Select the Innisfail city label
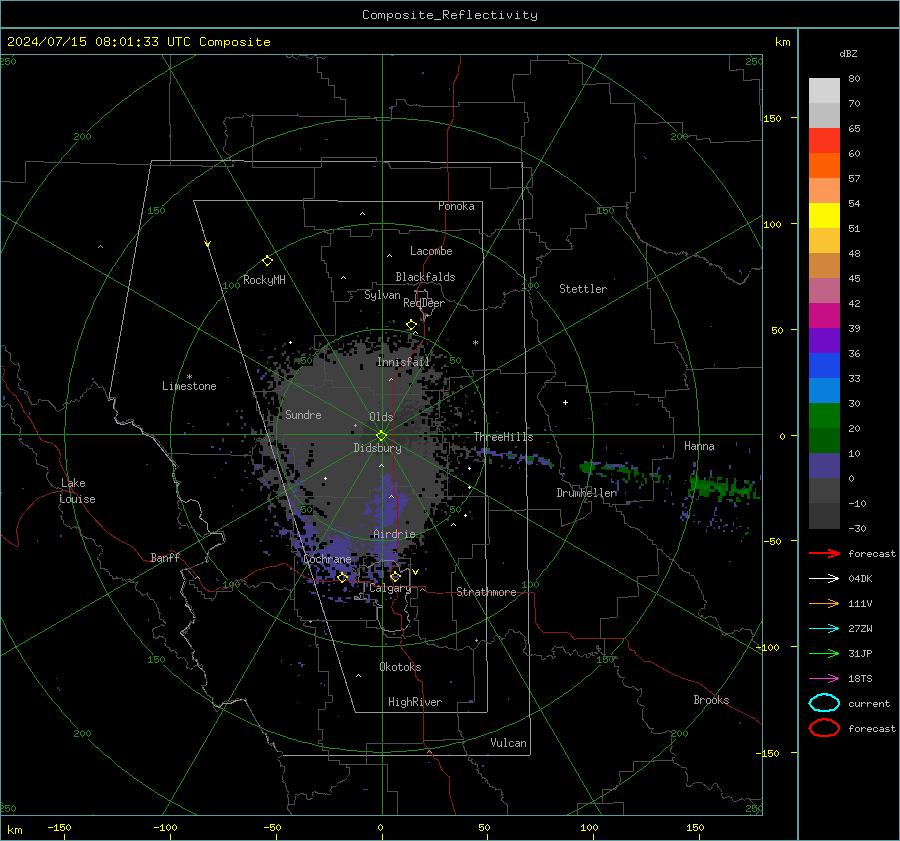 (403, 362)
